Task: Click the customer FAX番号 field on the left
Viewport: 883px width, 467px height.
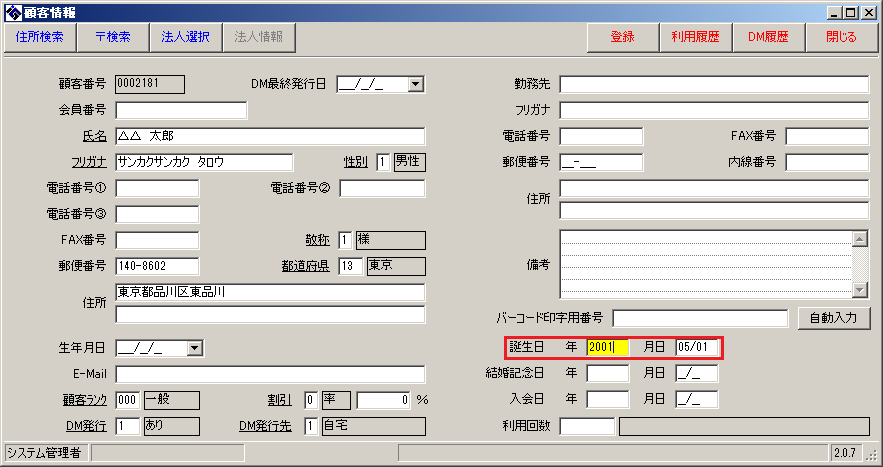Action: point(157,240)
